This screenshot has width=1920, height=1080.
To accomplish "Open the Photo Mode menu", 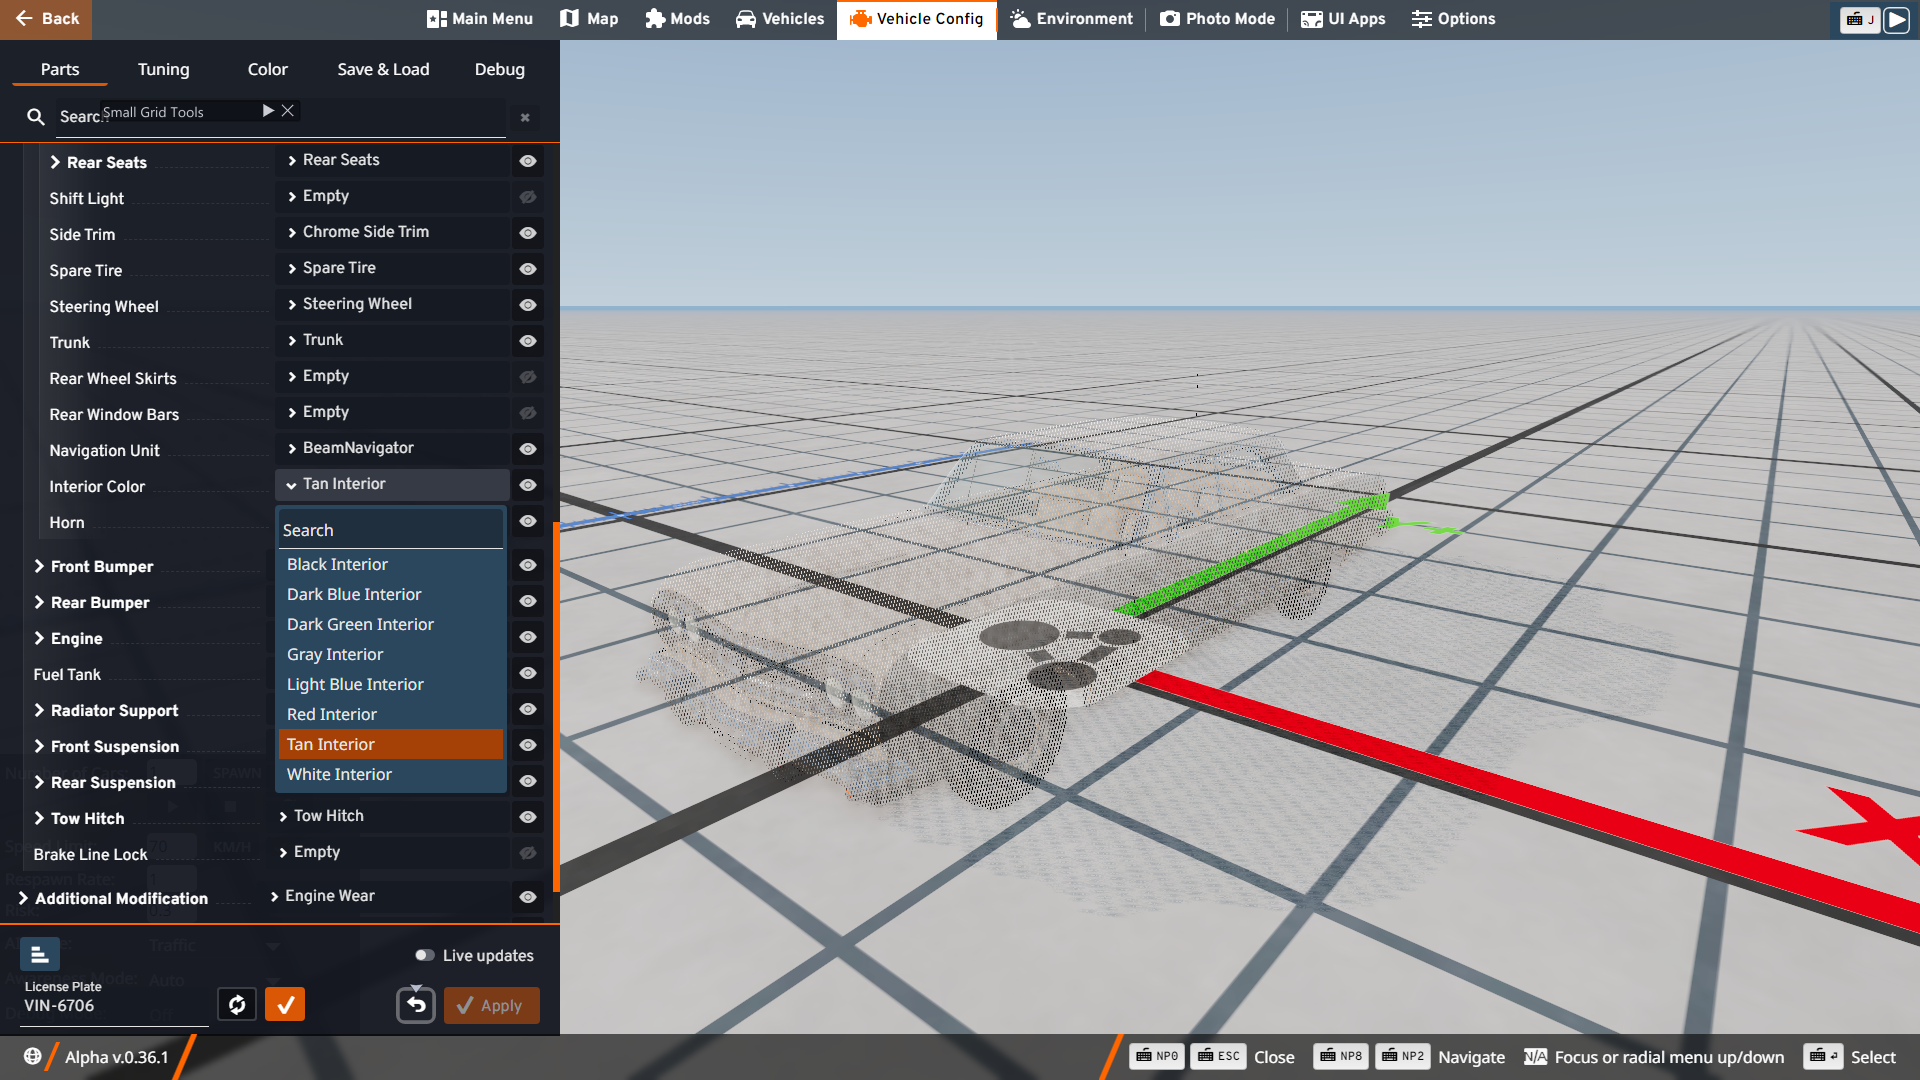I will pyautogui.click(x=1217, y=19).
